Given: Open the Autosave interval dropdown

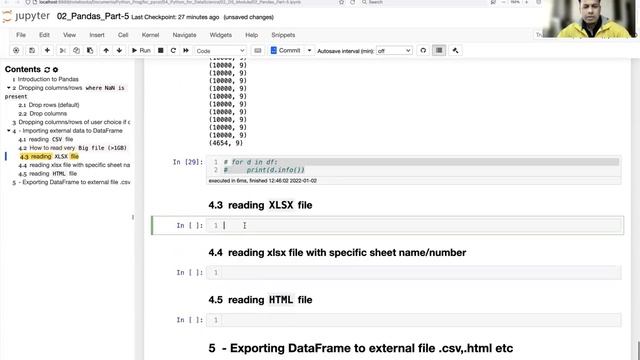Looking at the screenshot, I should pyautogui.click(x=394, y=51).
